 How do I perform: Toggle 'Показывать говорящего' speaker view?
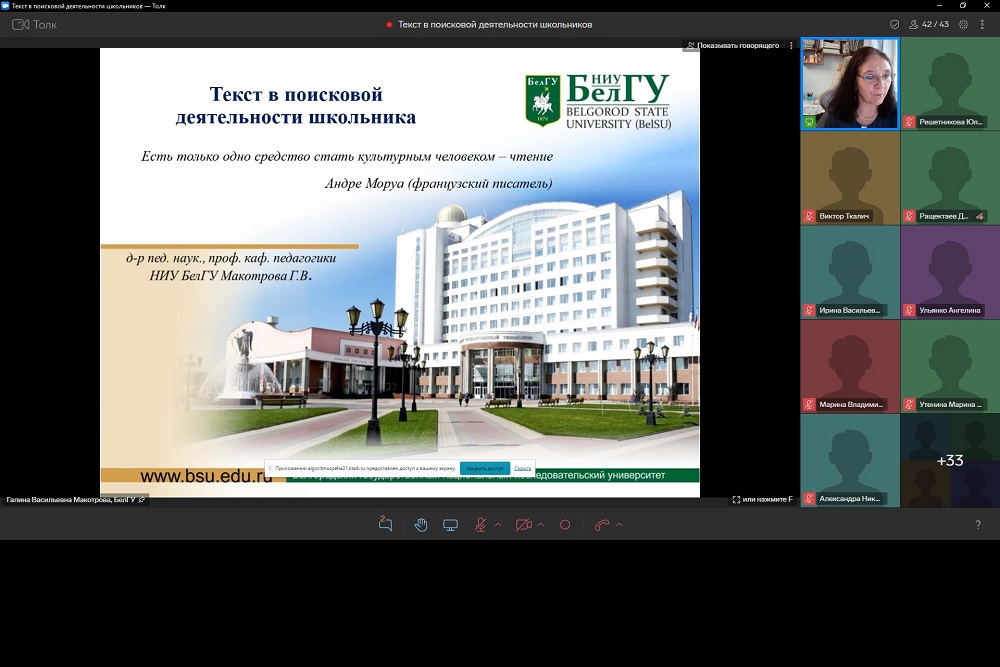tap(731, 46)
